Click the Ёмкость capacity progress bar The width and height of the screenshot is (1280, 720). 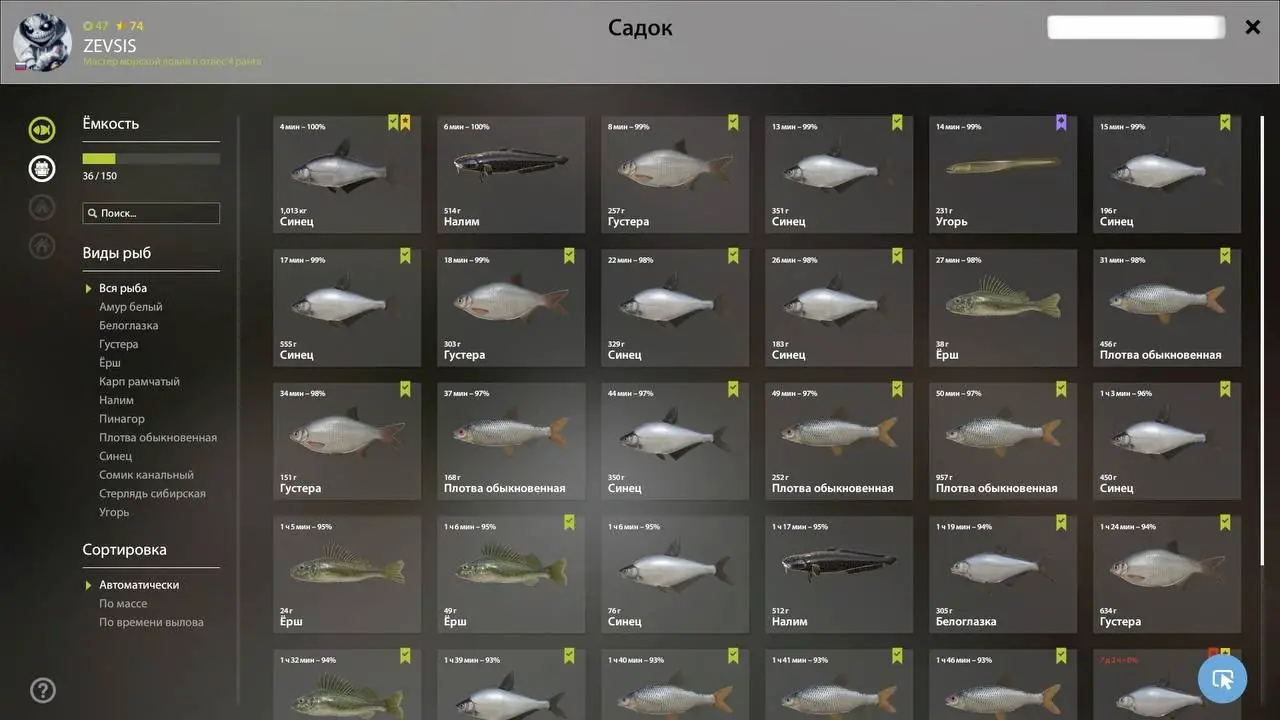tap(151, 158)
